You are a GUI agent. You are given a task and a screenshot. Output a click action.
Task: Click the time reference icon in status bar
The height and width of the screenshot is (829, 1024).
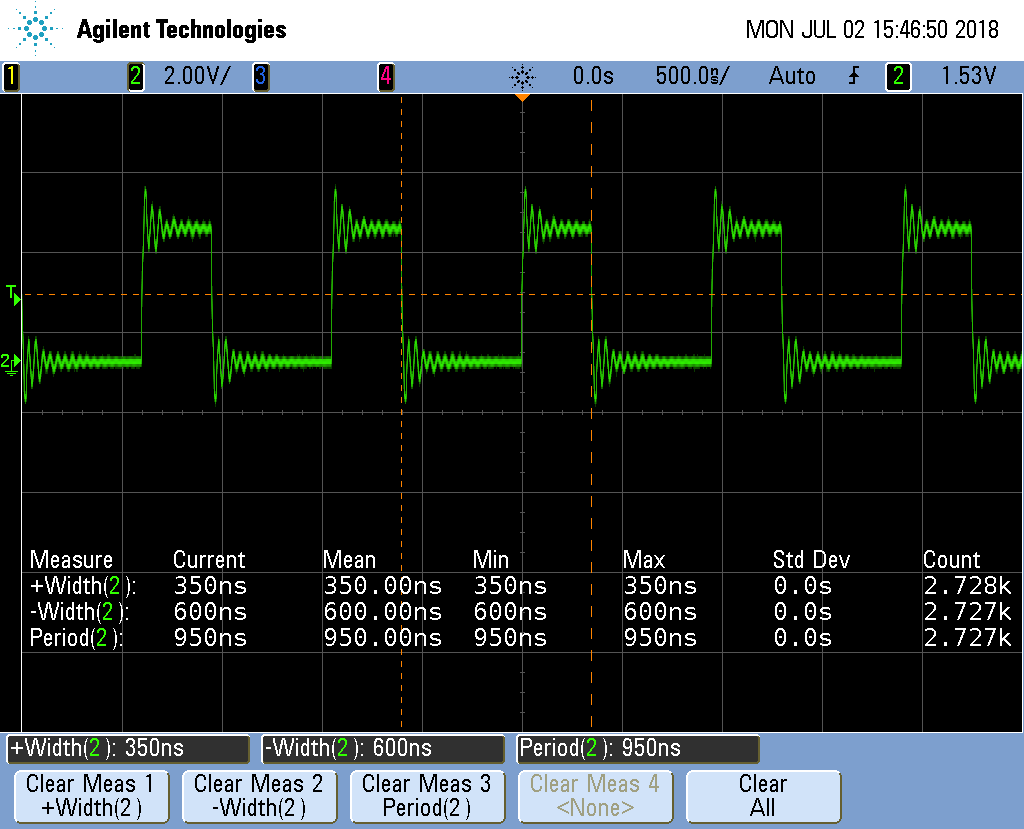point(522,76)
